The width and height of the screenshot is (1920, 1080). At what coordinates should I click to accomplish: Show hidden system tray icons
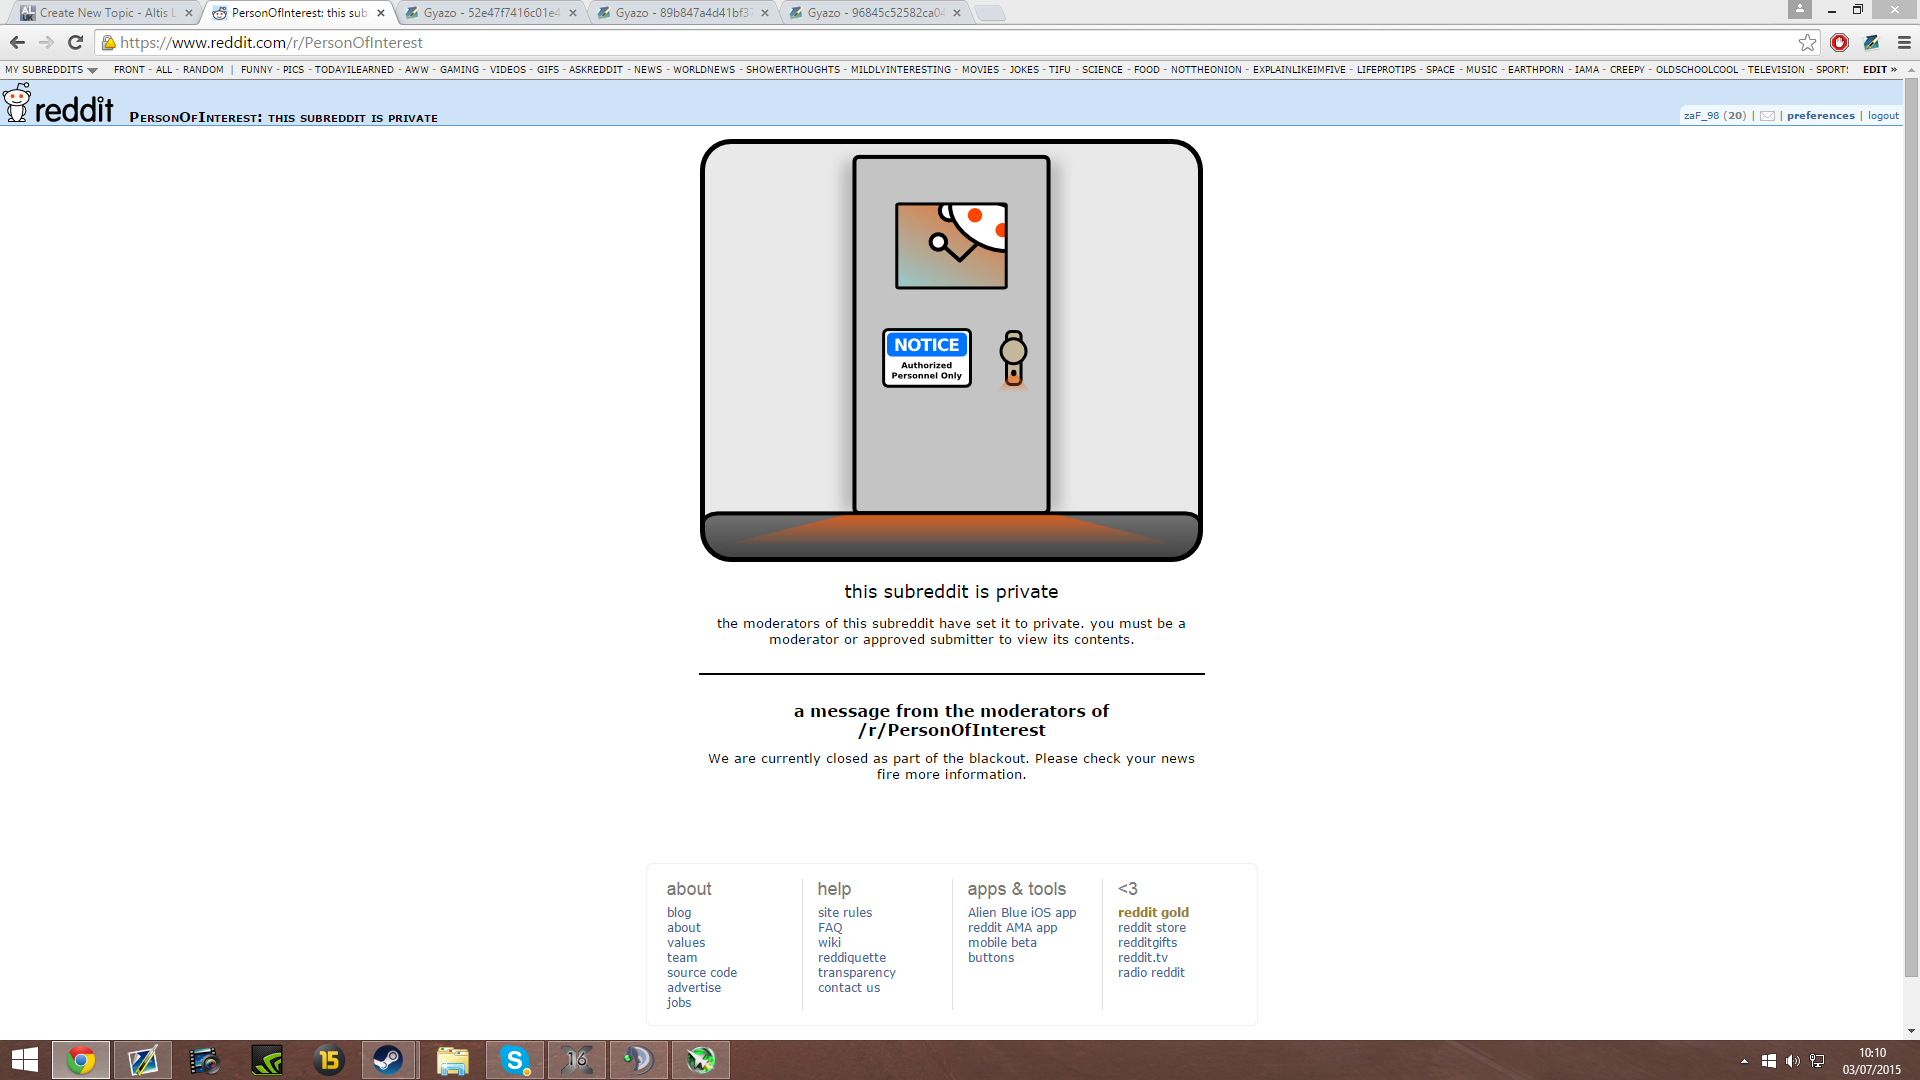1744,1061
